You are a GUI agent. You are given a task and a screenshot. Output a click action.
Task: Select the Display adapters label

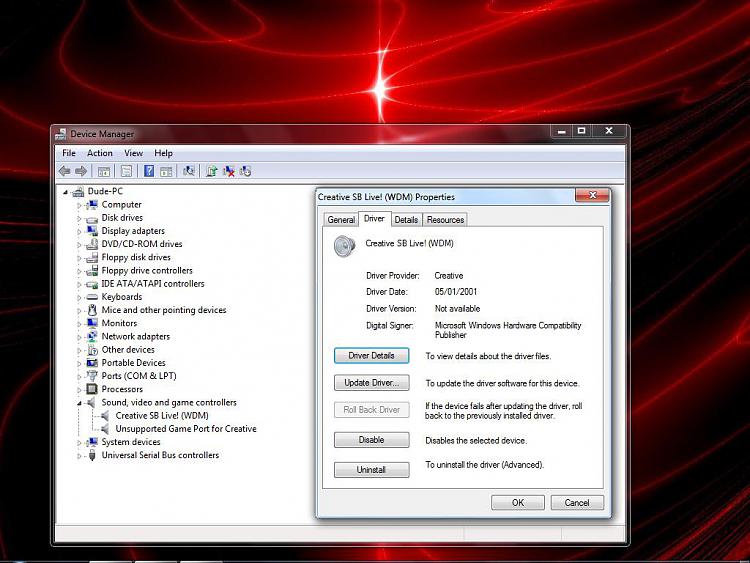tap(133, 231)
